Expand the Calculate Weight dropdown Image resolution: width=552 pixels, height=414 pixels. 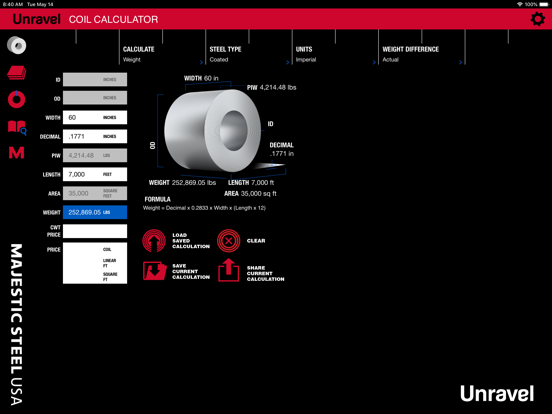[x=162, y=55]
